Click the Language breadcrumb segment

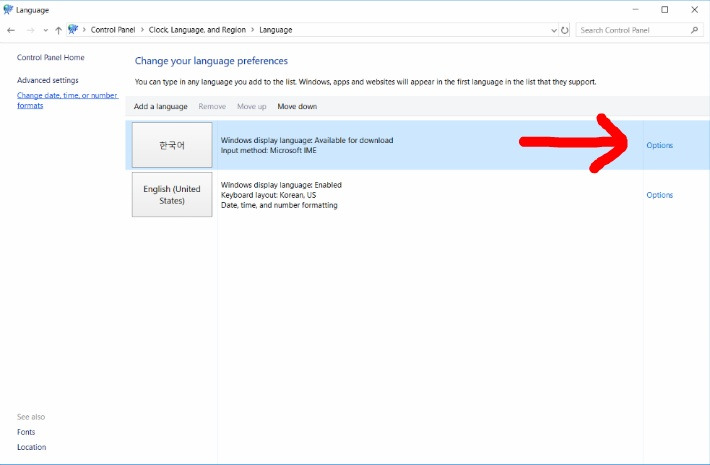(x=275, y=30)
